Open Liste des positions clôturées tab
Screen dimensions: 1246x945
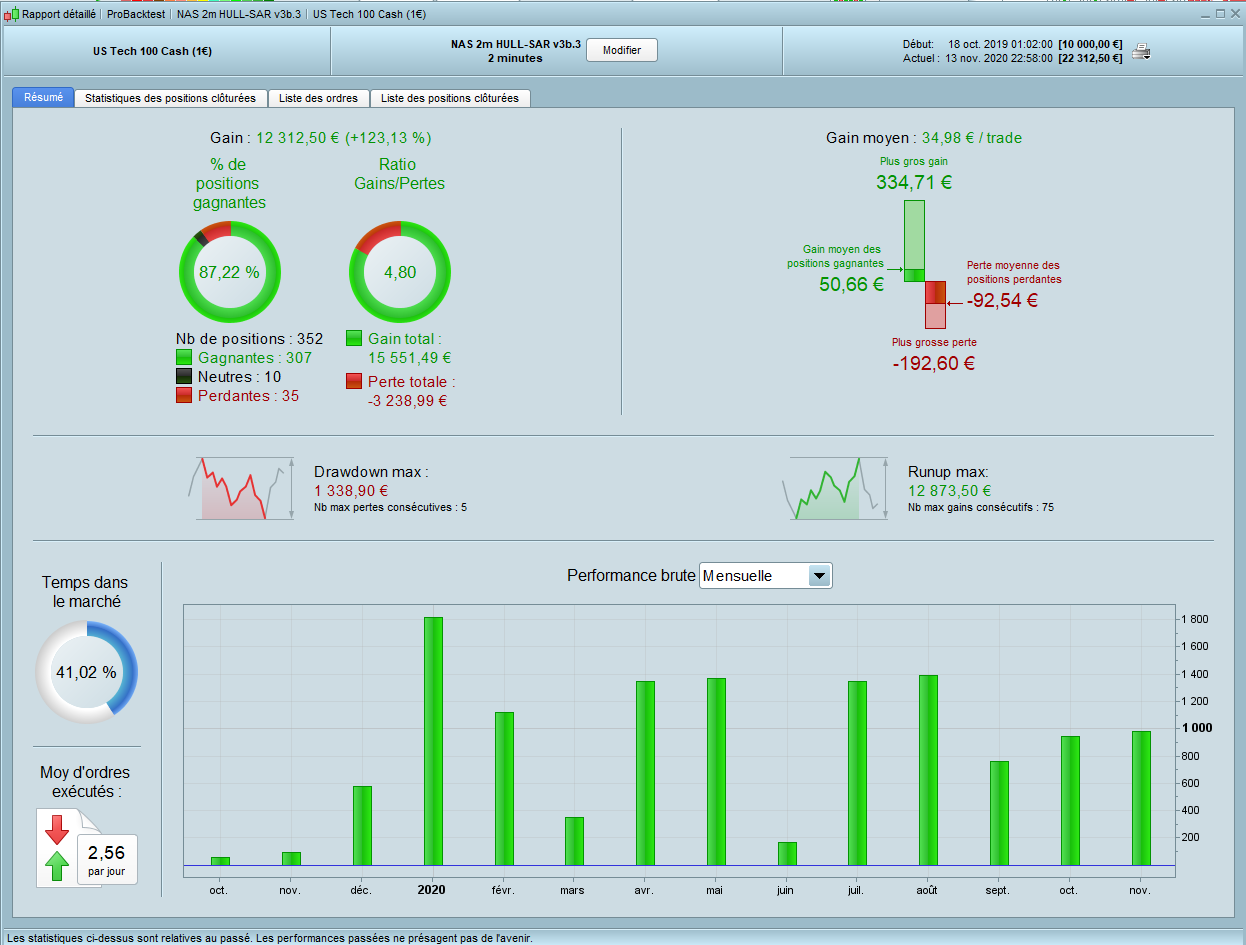pos(450,98)
